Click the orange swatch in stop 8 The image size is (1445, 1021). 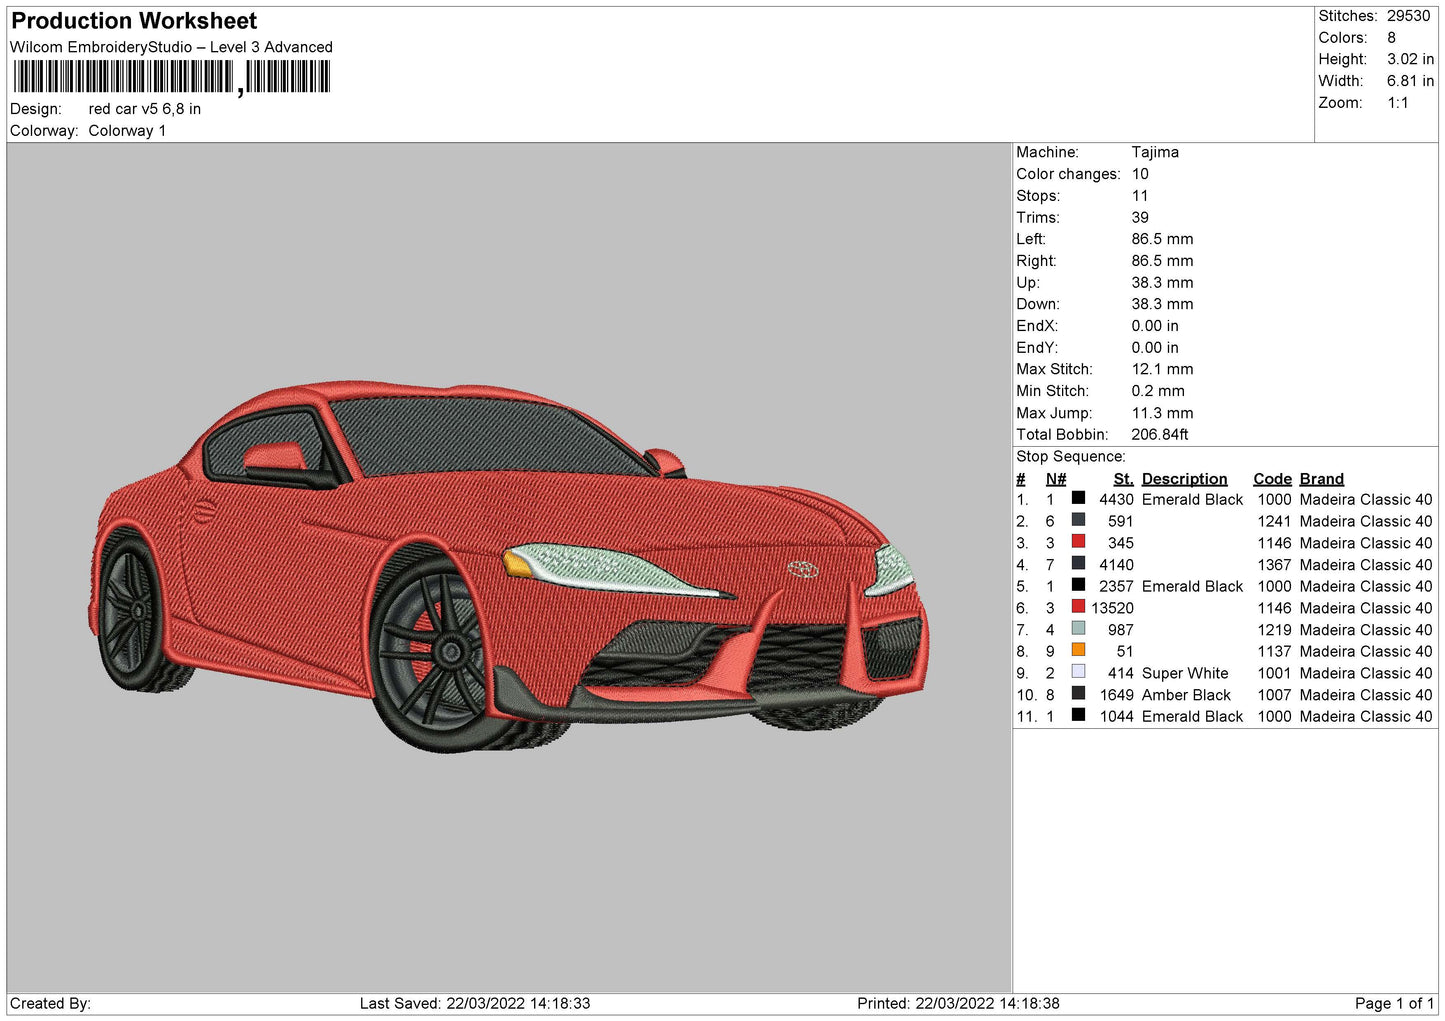(x=1078, y=650)
